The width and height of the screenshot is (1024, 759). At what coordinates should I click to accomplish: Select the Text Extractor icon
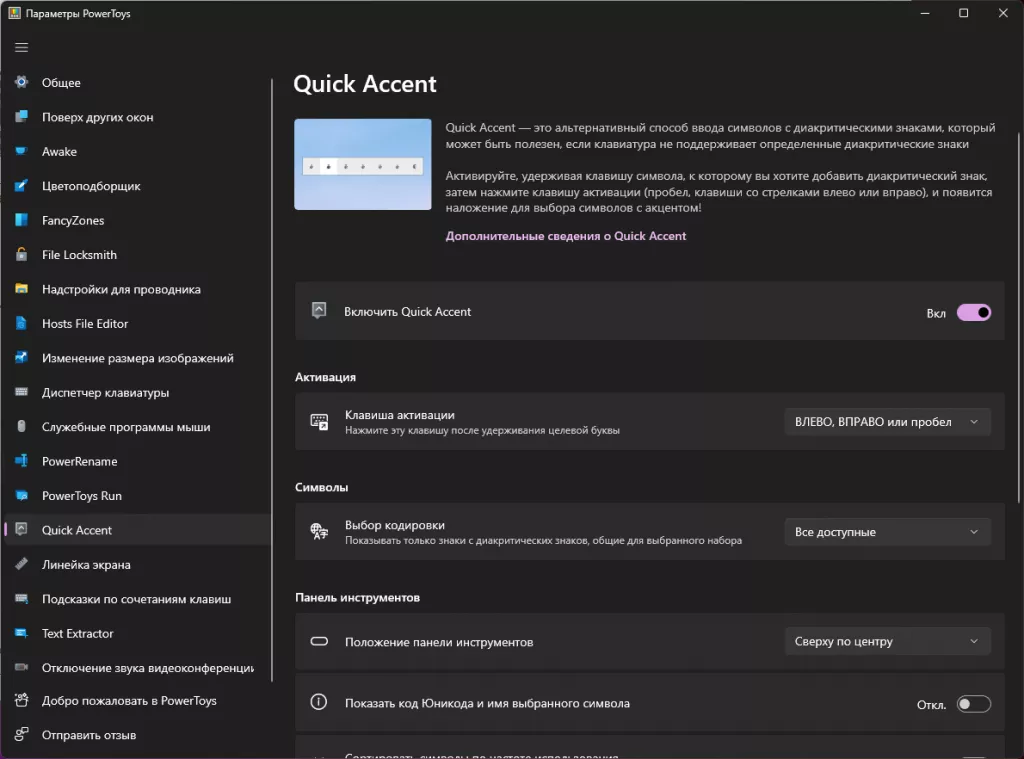(x=21, y=634)
